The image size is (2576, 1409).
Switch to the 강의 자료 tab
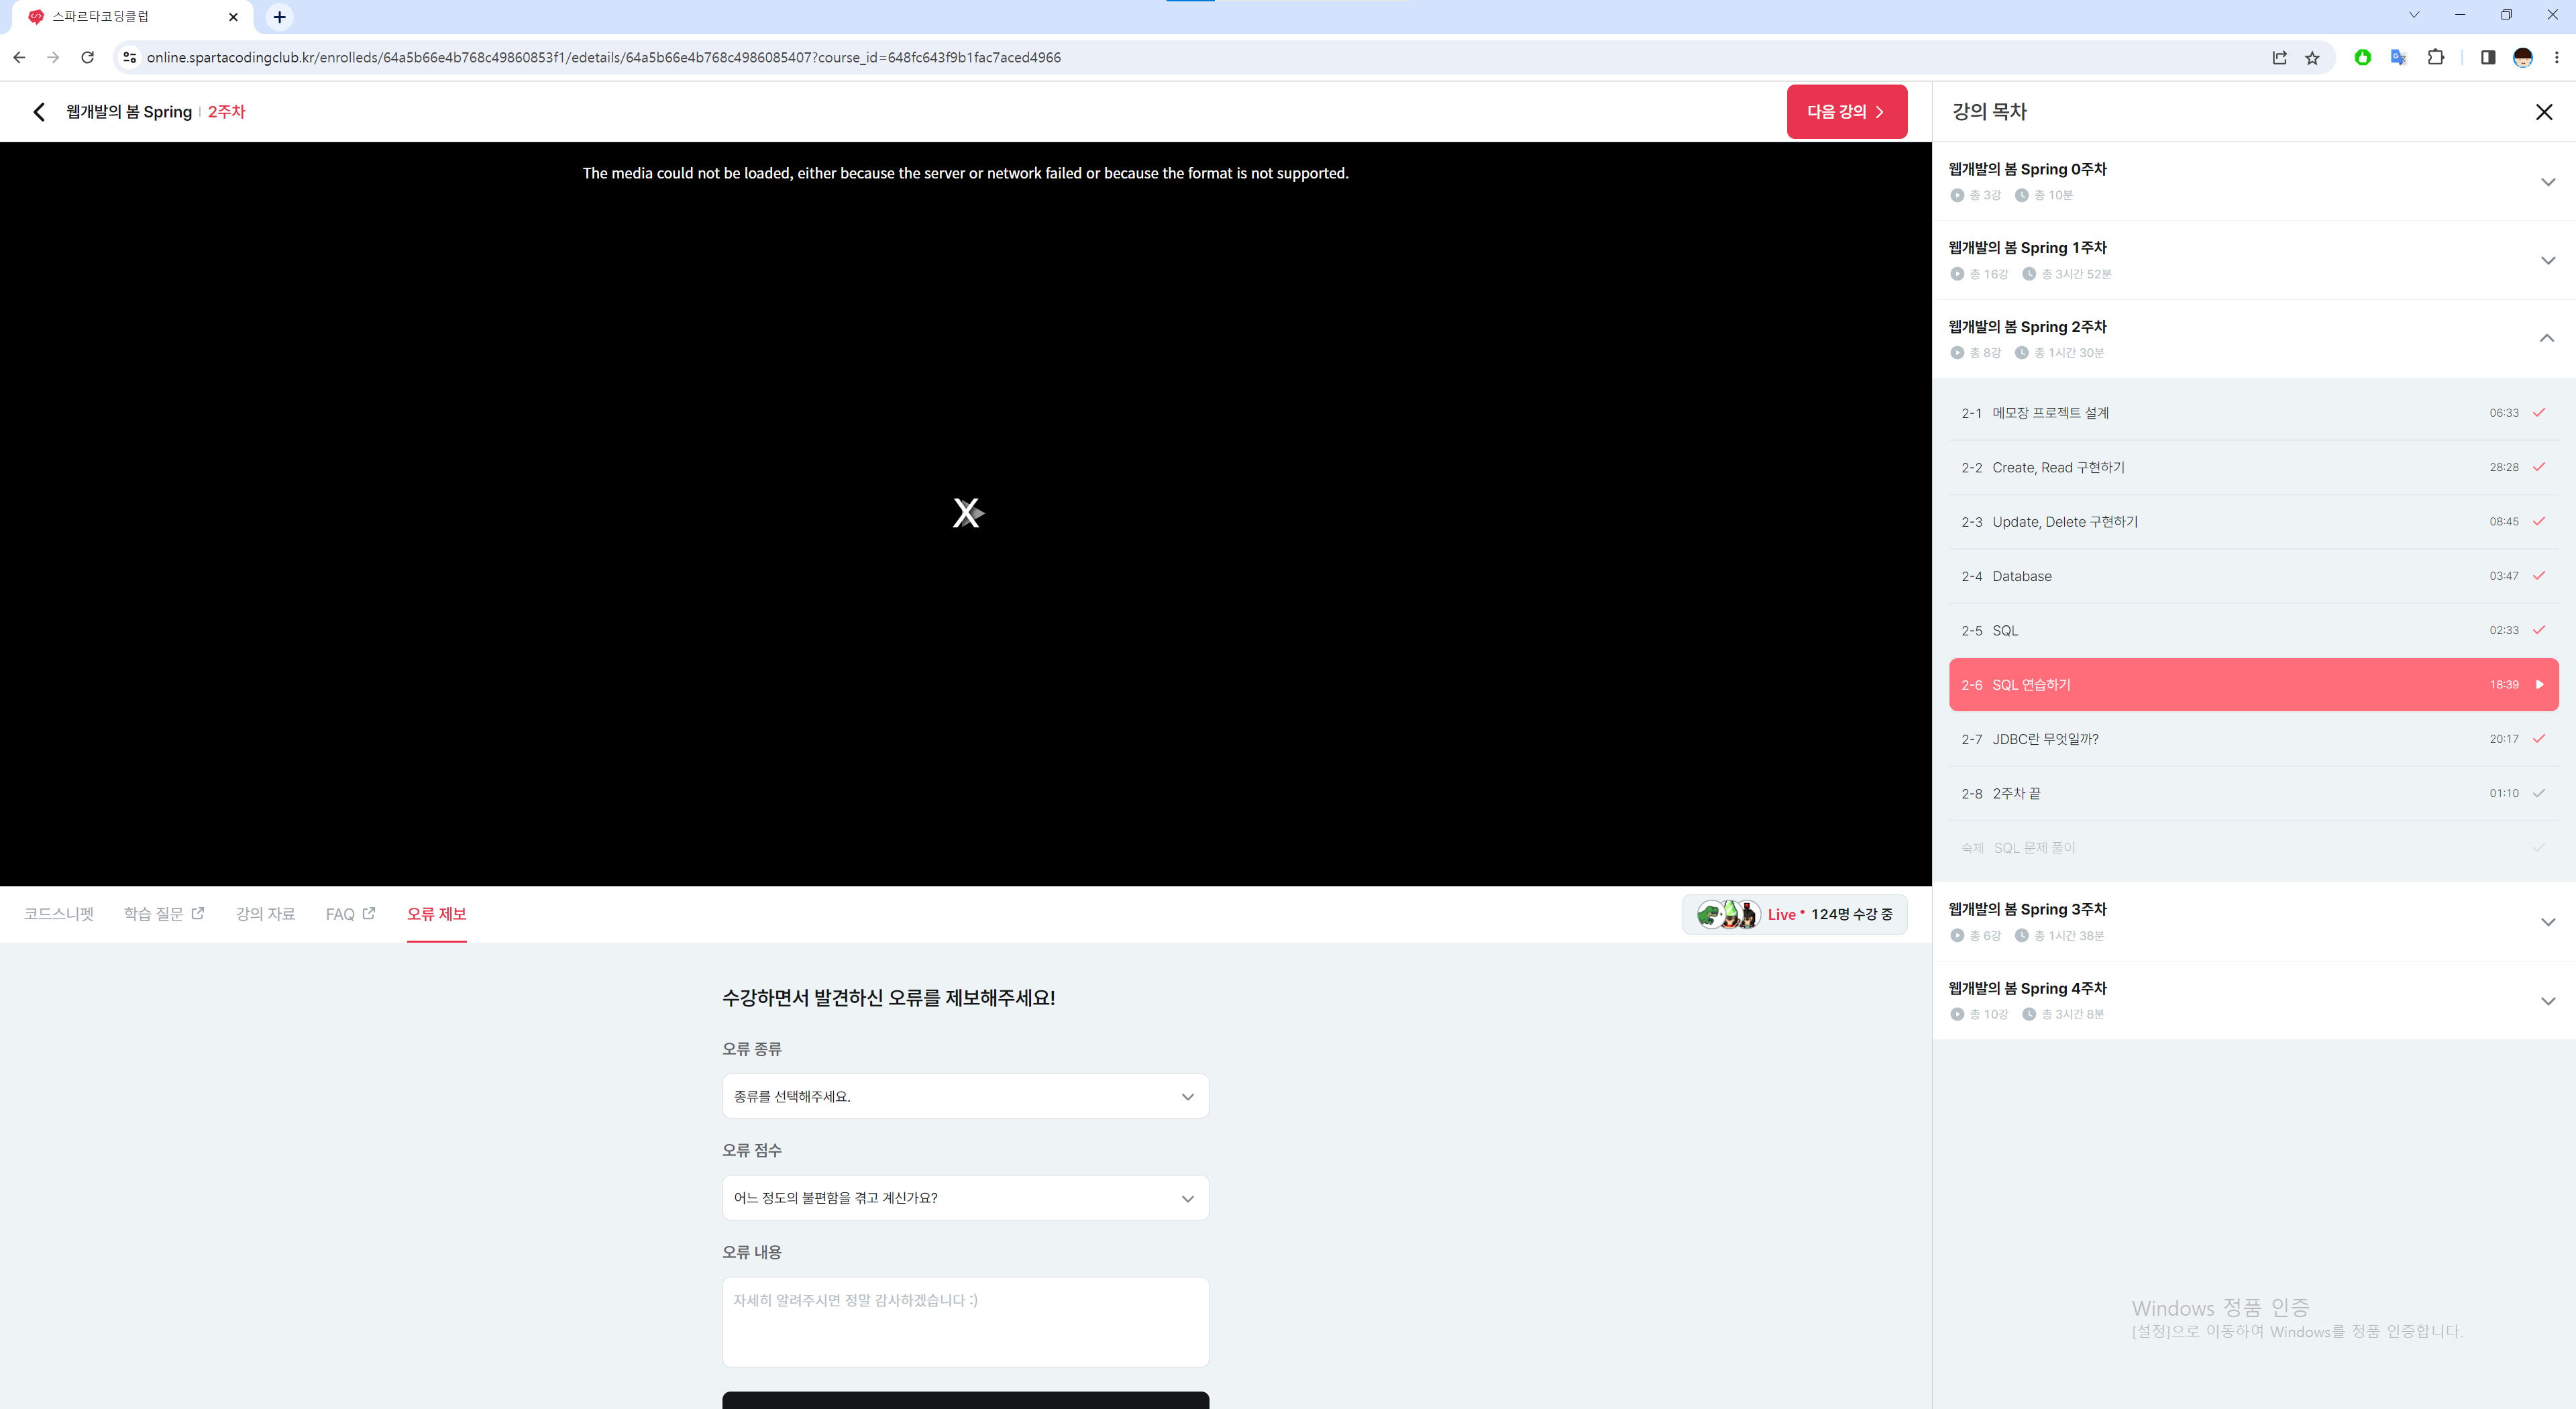click(265, 914)
